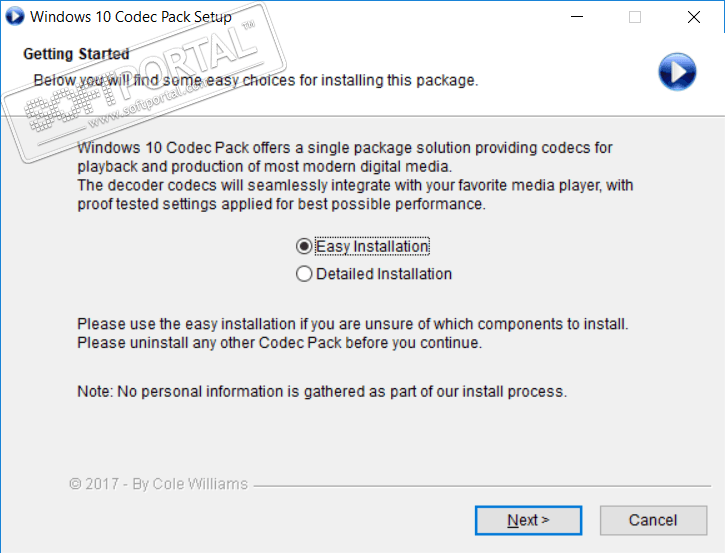This screenshot has width=725, height=553.
Task: Continue setup with the Next button
Action: coord(528,520)
